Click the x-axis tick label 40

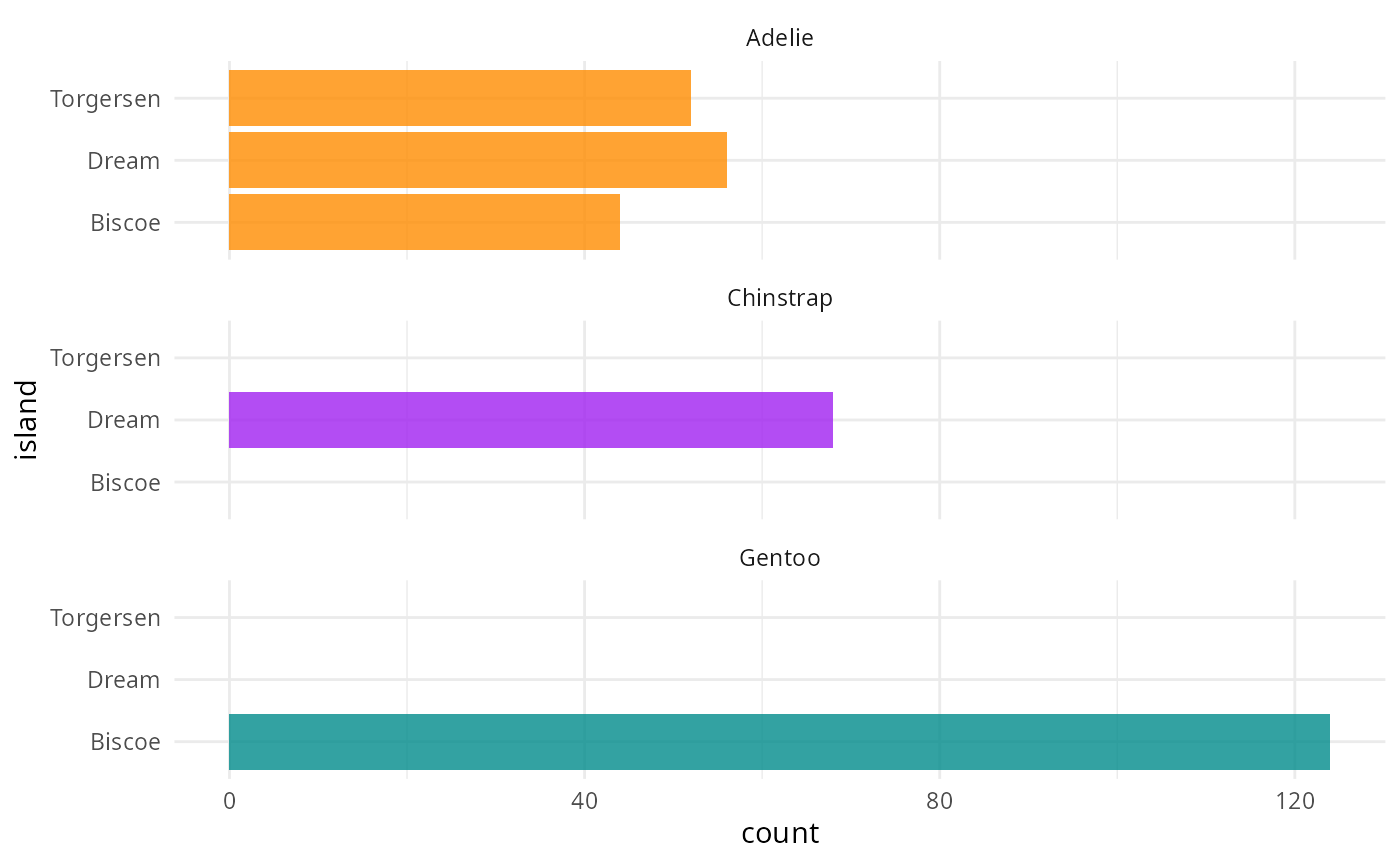click(x=584, y=801)
